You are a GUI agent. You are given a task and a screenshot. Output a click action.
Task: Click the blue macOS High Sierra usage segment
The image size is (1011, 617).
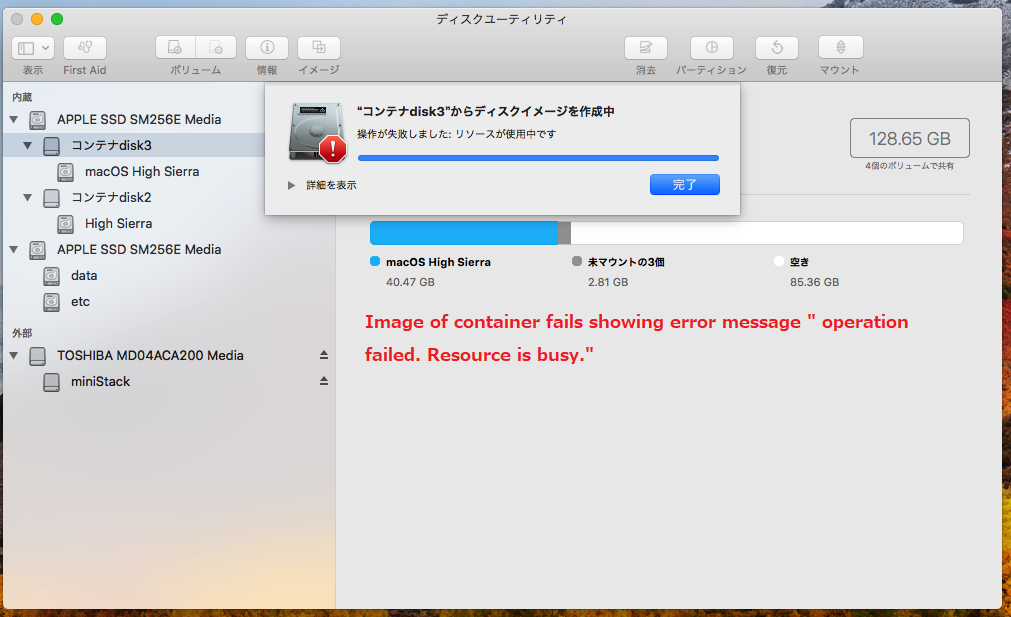point(464,233)
